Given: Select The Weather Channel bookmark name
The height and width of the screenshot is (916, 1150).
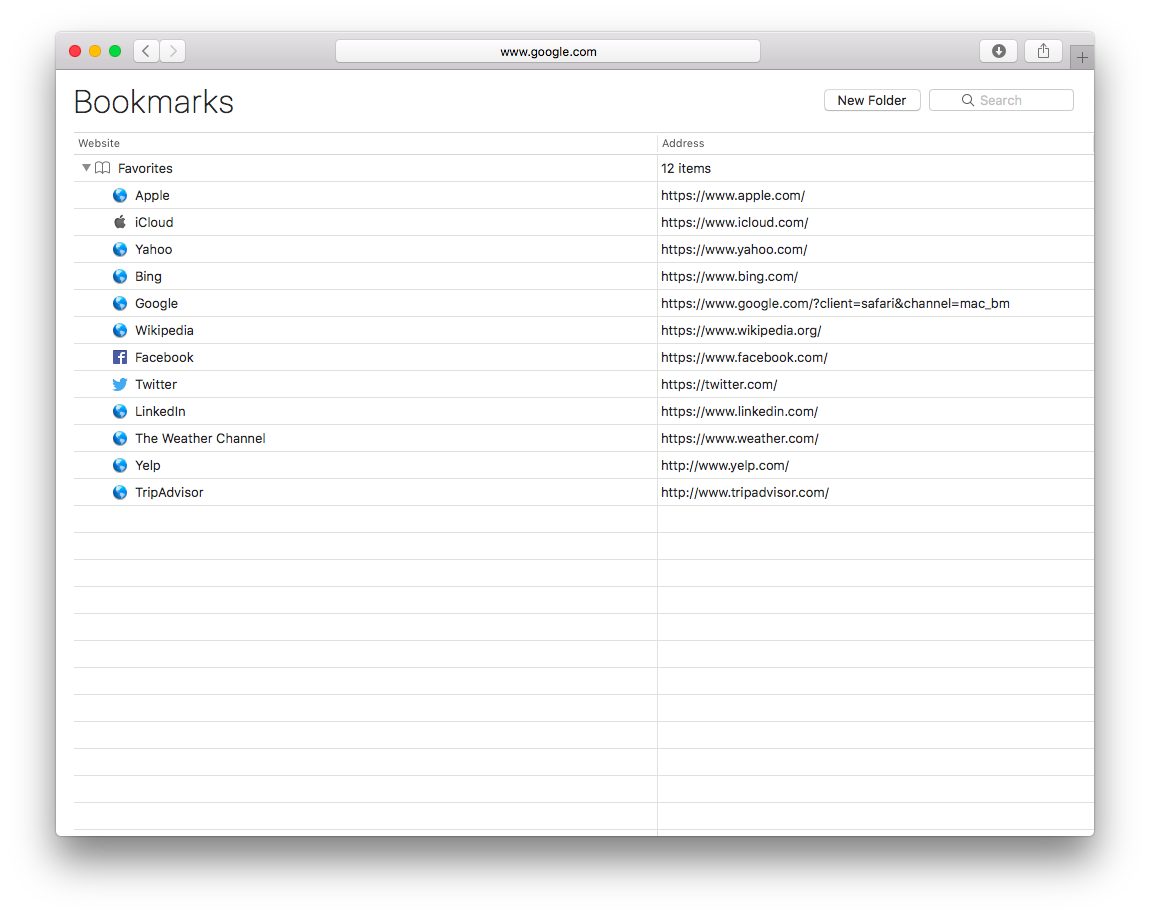Looking at the screenshot, I should coord(200,439).
